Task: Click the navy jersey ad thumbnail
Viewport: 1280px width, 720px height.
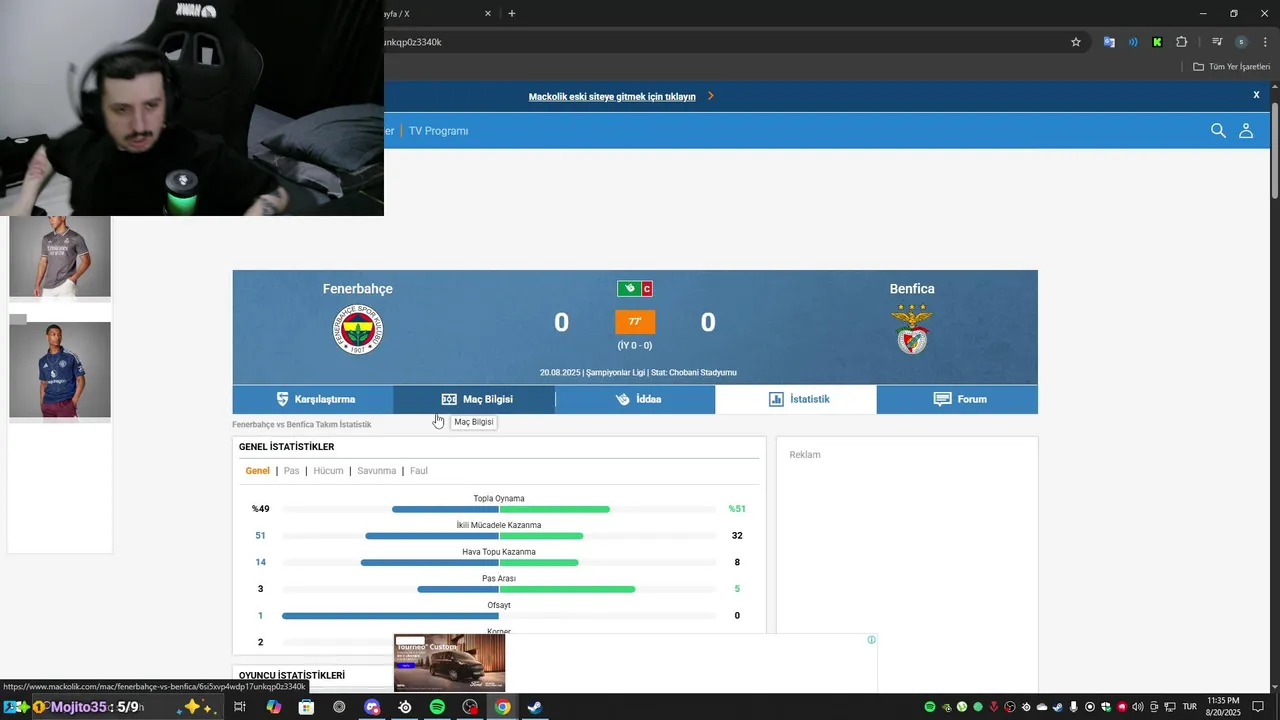Action: click(60, 370)
